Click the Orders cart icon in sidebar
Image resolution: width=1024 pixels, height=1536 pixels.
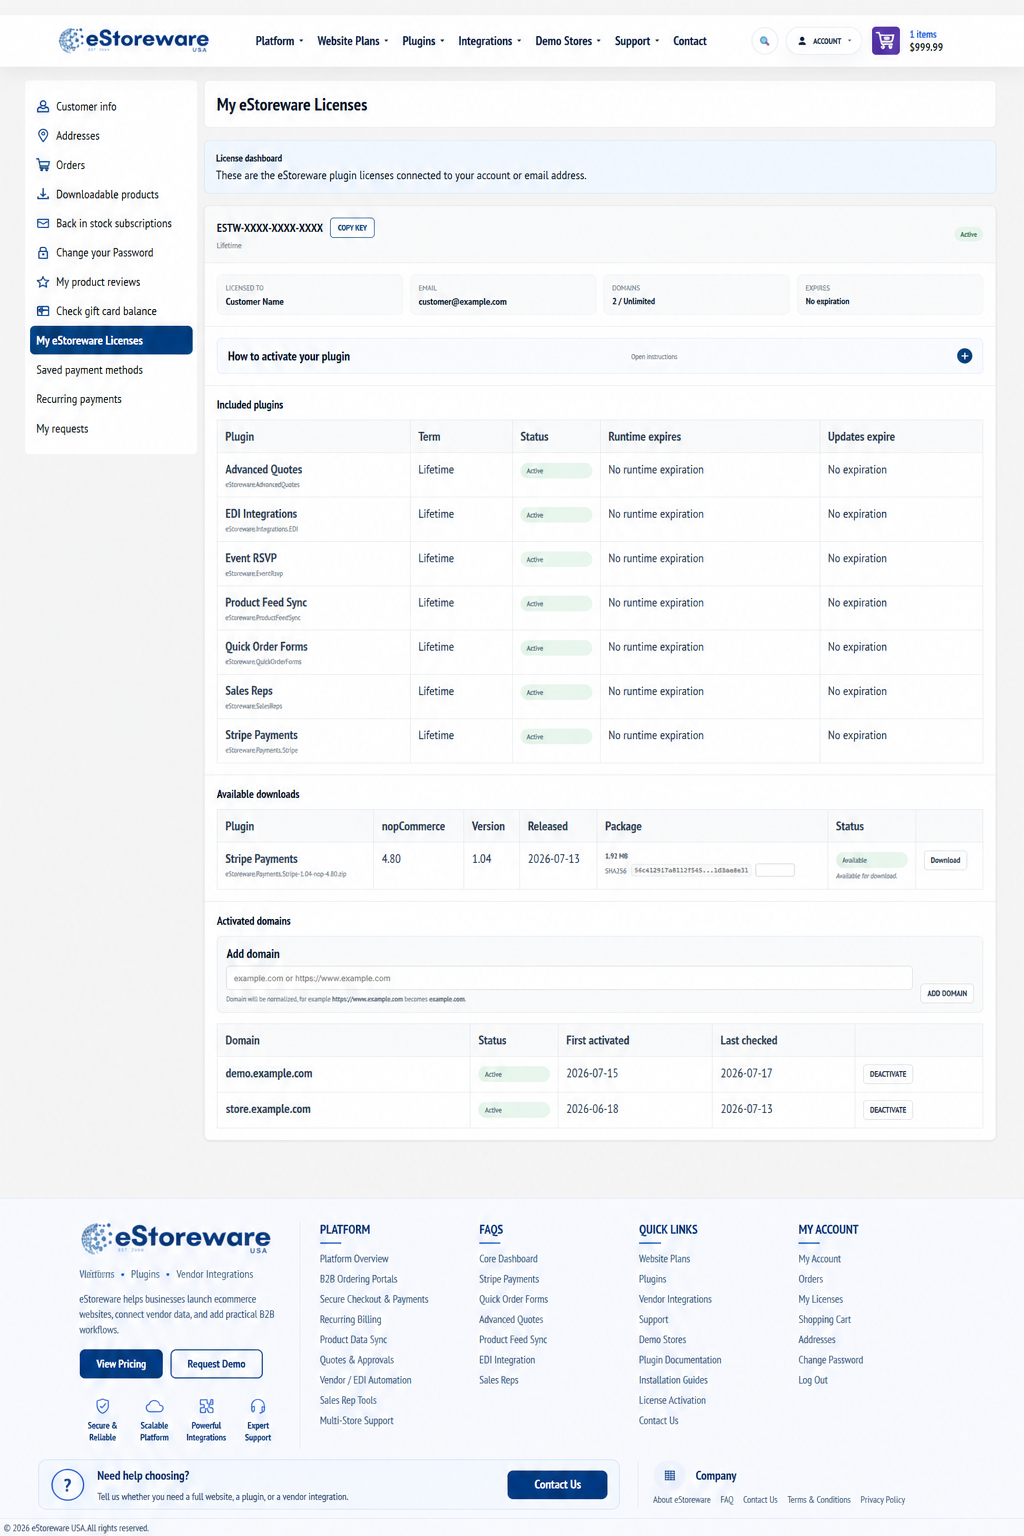click(x=43, y=165)
